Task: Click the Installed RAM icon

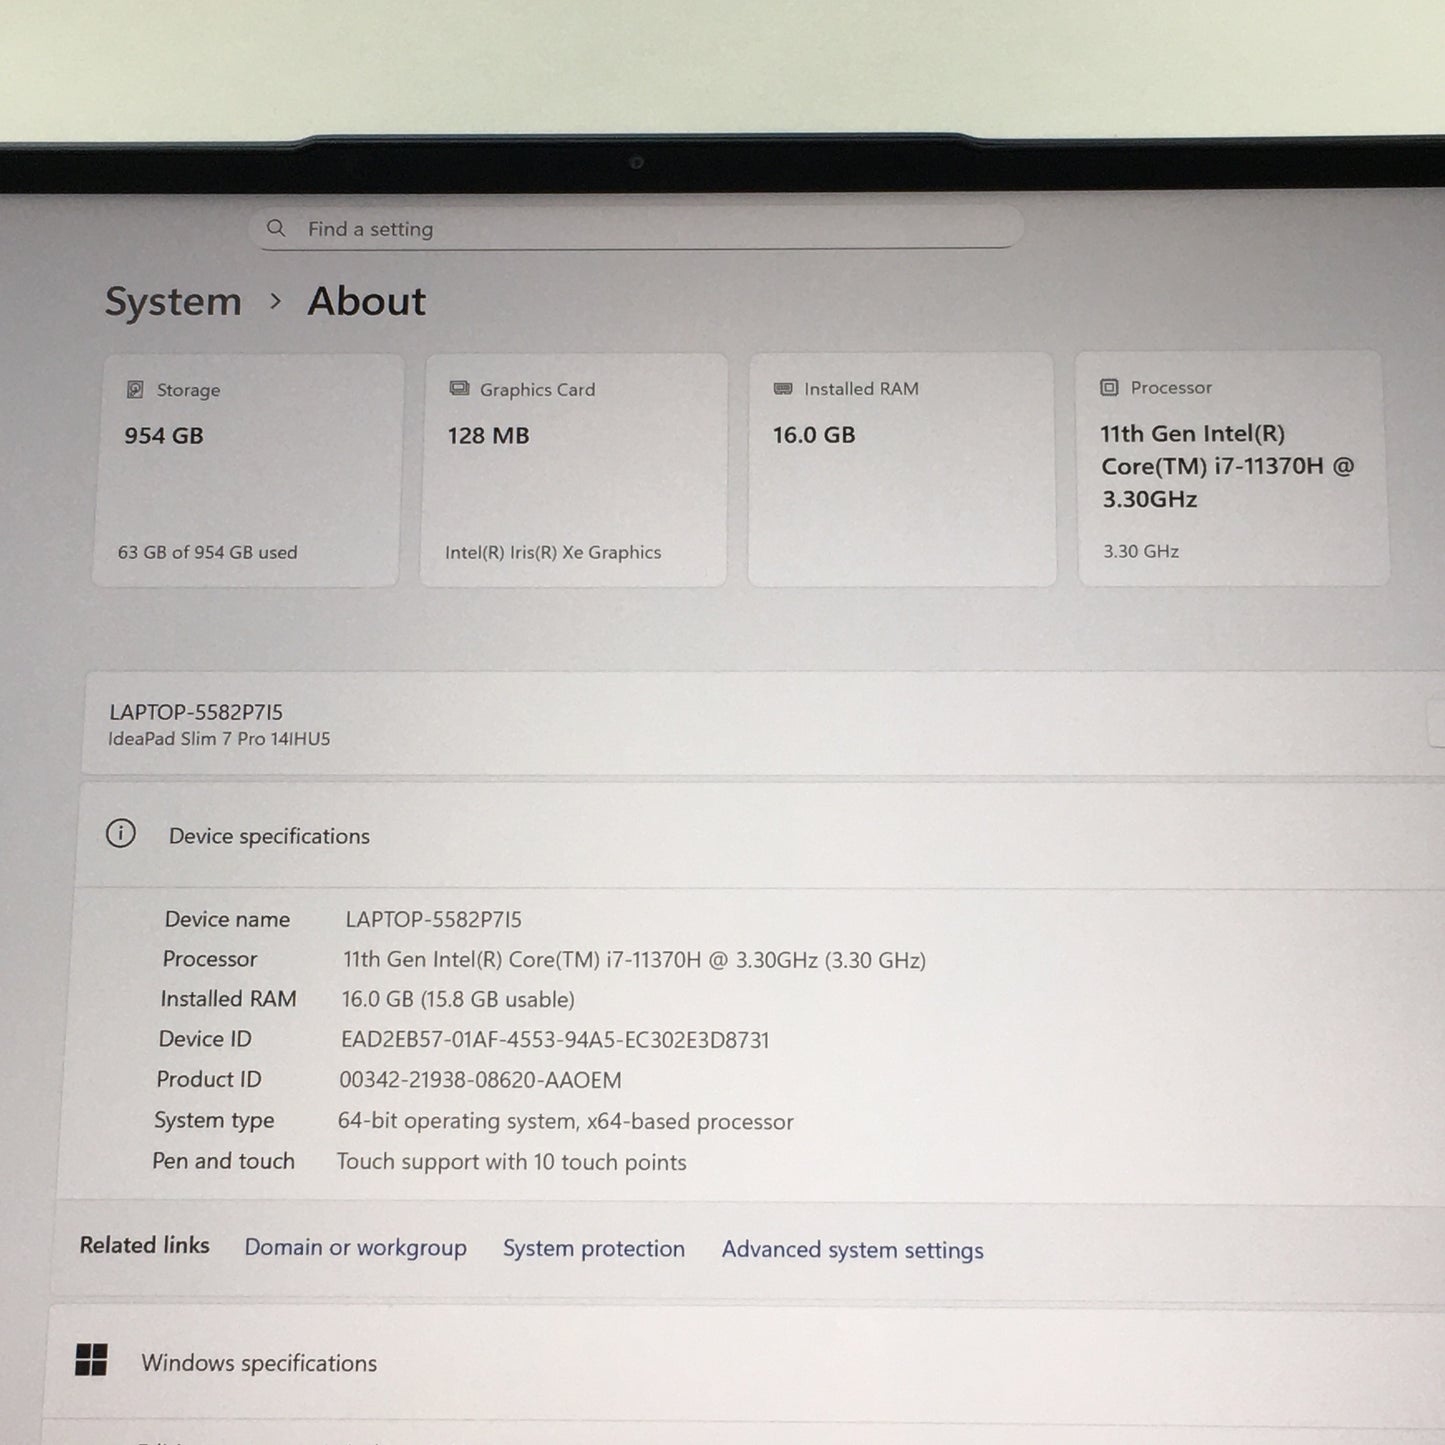Action: coord(783,388)
